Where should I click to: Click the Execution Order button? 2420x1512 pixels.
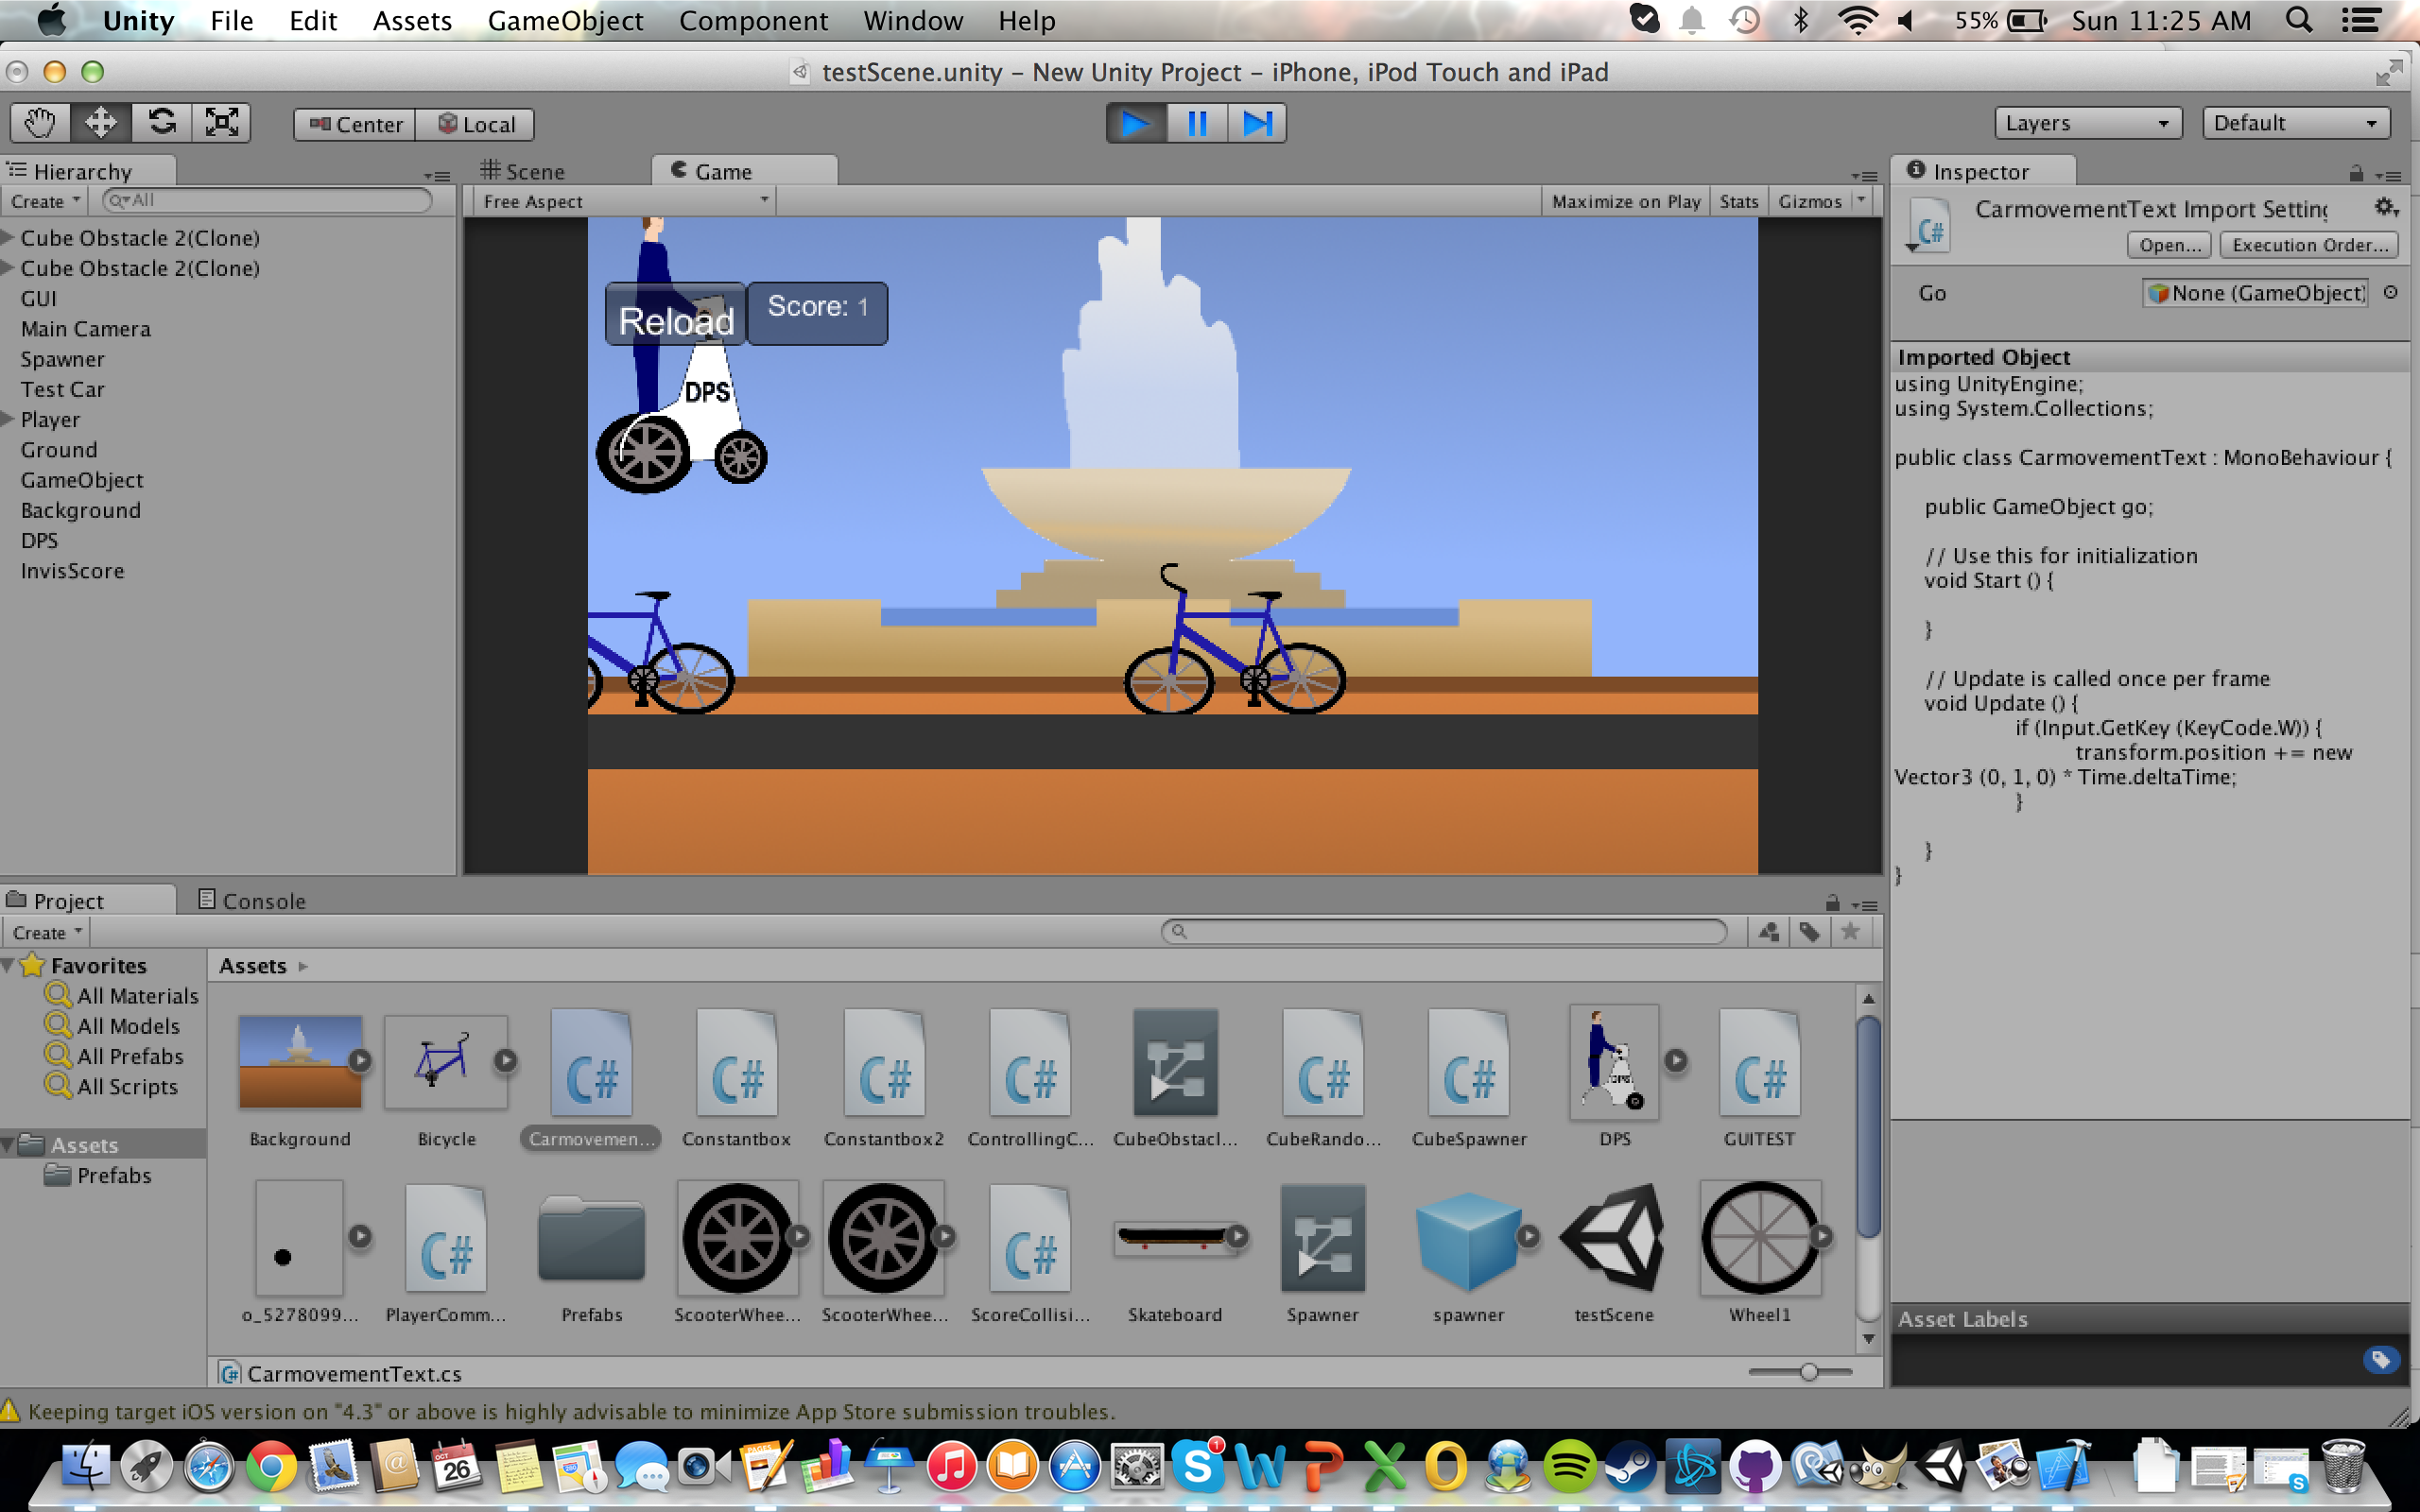point(2308,245)
